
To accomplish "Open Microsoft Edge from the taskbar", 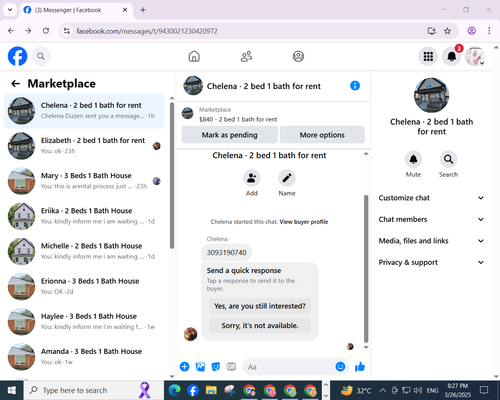I will click(x=174, y=390).
